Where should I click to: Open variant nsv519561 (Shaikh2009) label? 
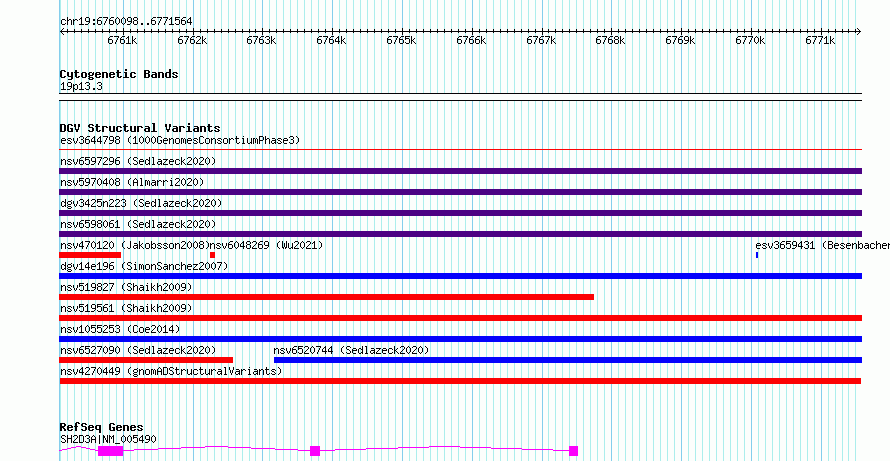[126, 308]
